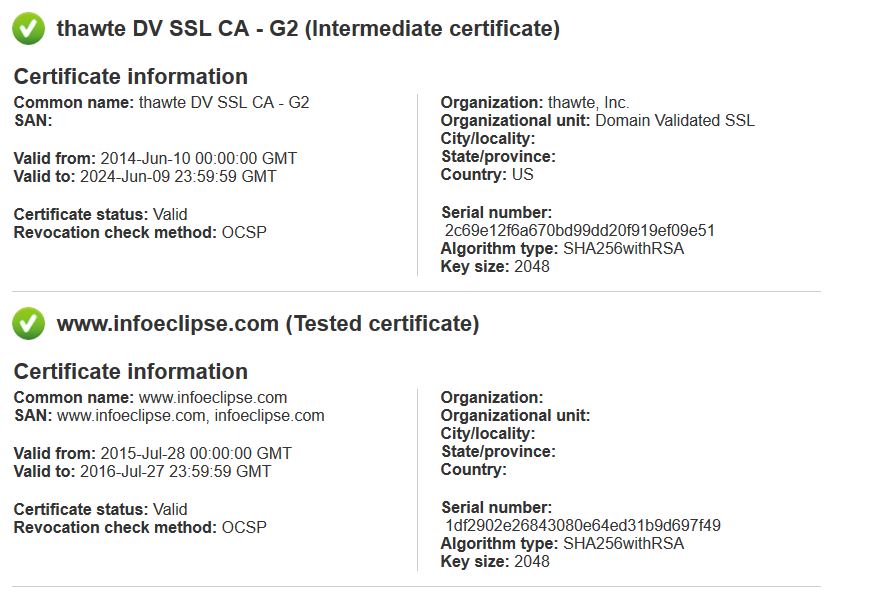872x597 pixels.
Task: Click the Country value US
Action: coord(522,175)
